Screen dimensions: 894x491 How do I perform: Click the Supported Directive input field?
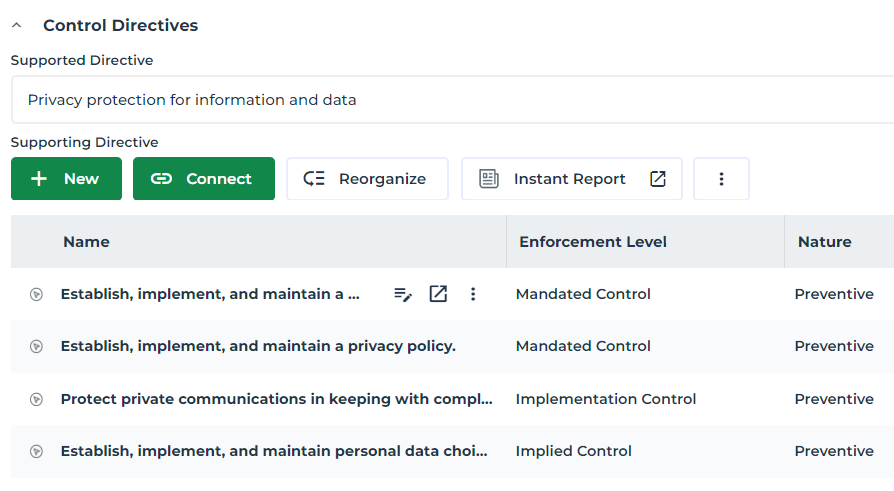pos(450,100)
